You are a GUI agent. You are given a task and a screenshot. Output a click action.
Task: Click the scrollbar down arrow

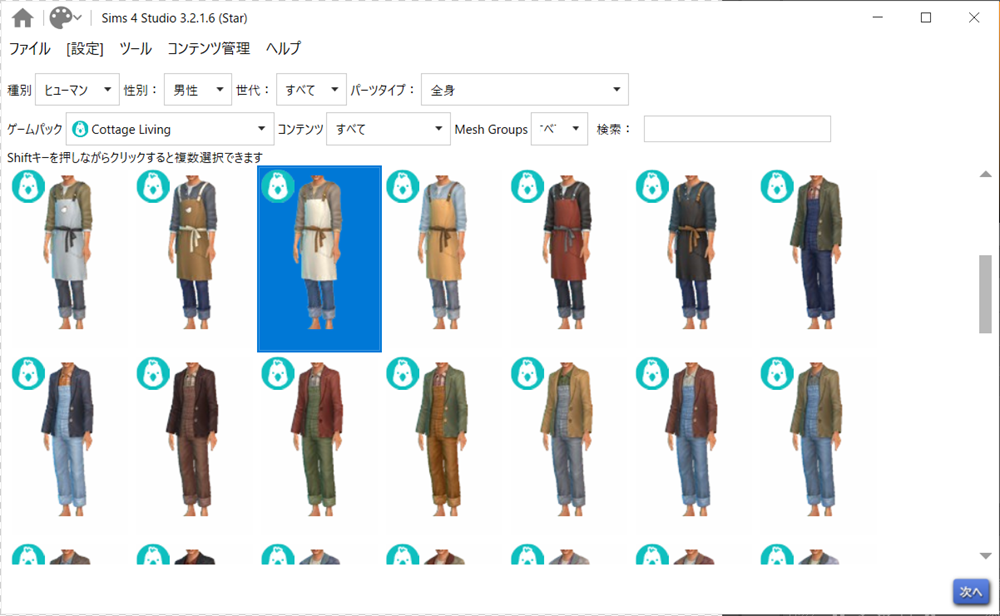[x=985, y=556]
